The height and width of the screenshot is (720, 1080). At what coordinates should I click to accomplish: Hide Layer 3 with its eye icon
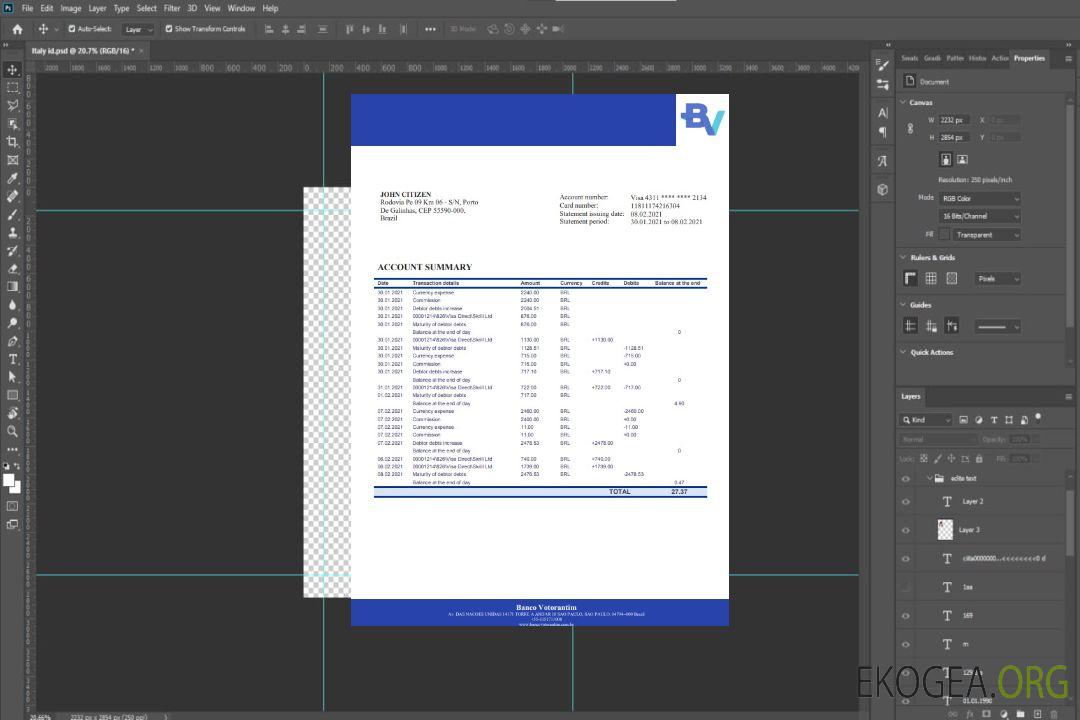coord(906,531)
